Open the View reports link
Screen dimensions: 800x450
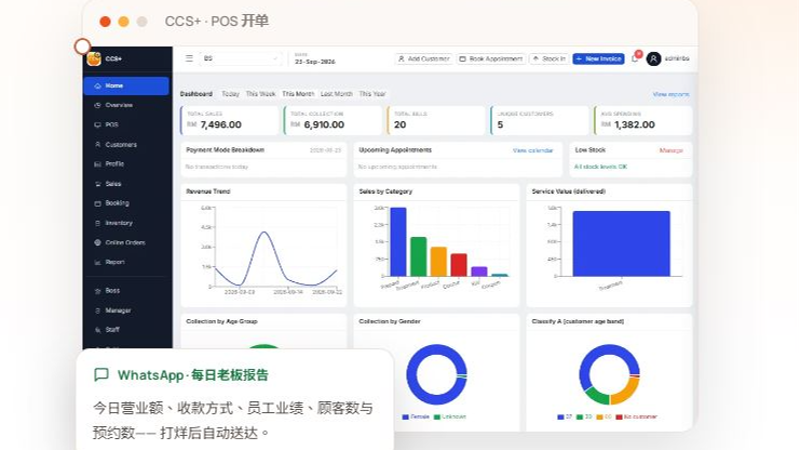pyautogui.click(x=671, y=94)
